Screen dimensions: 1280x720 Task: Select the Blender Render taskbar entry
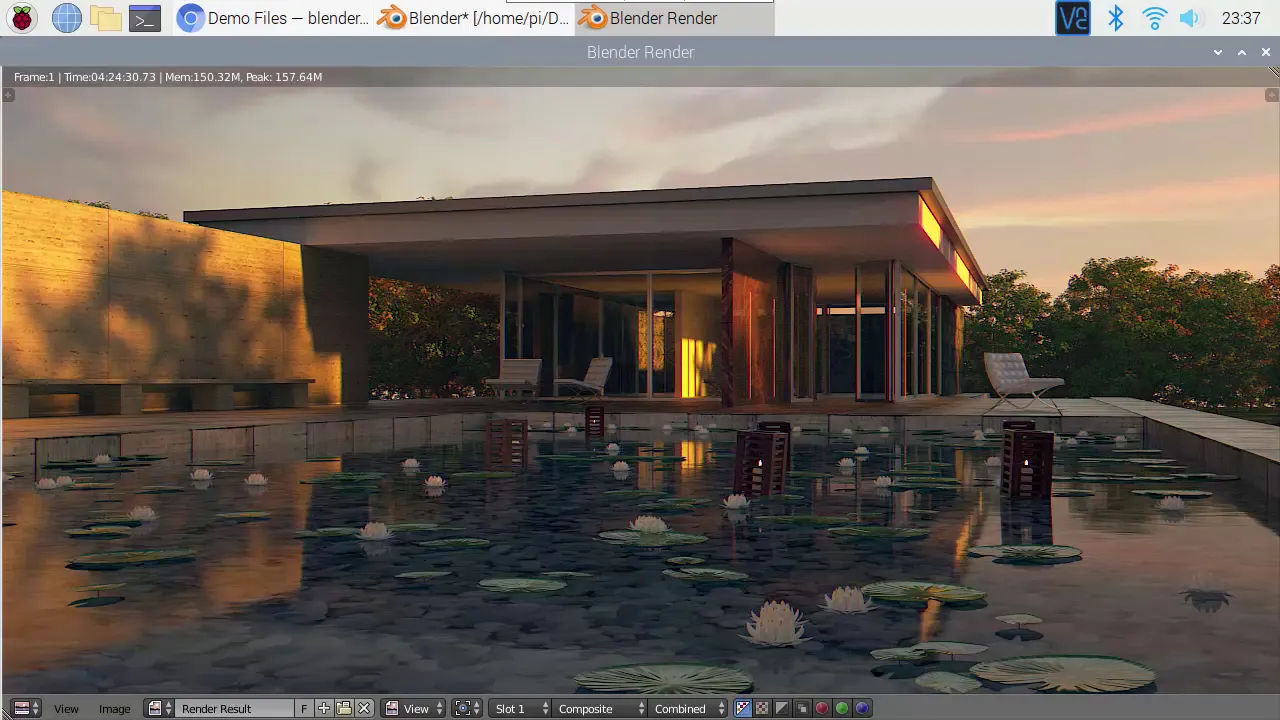pos(674,18)
